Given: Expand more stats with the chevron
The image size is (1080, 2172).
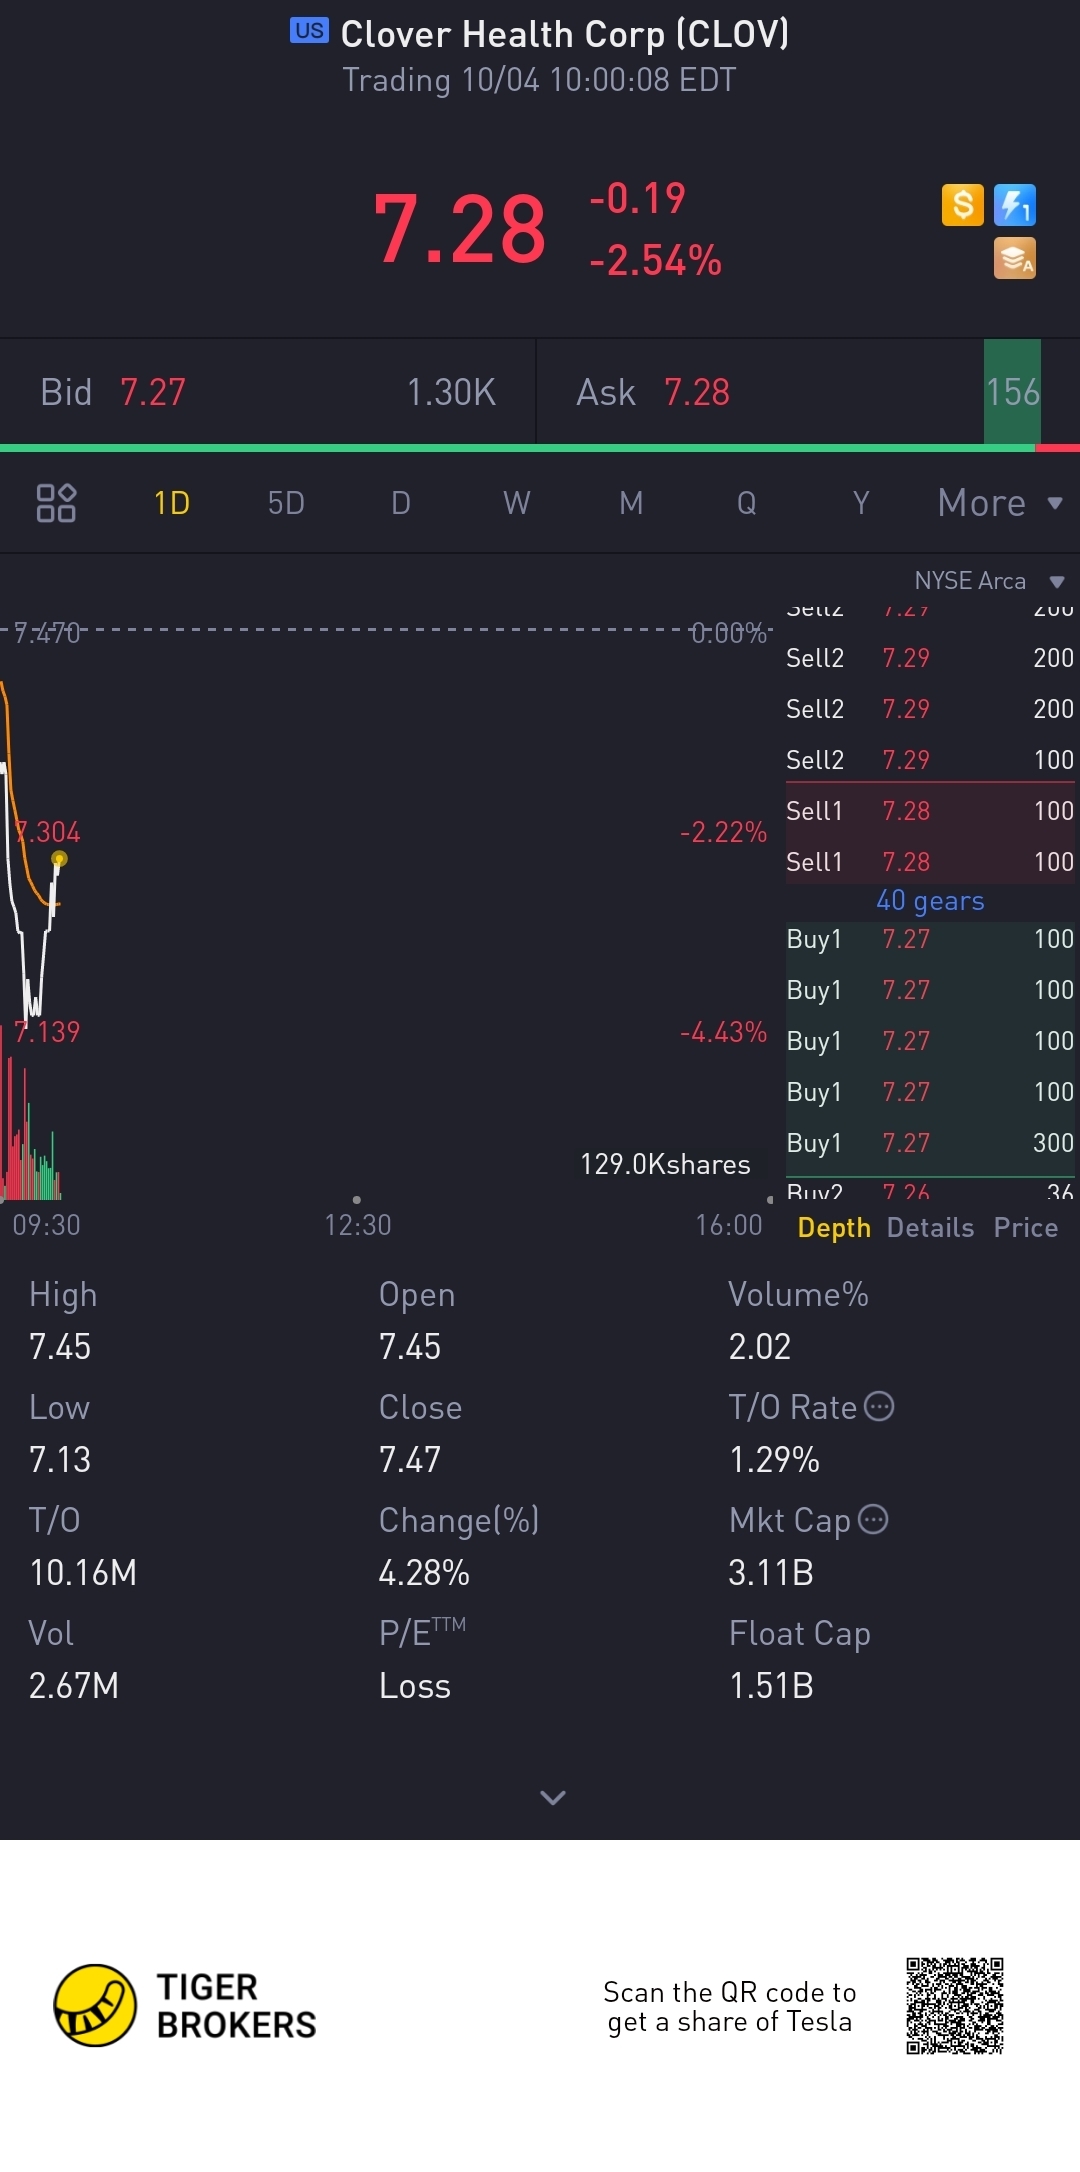Looking at the screenshot, I should click(x=553, y=1797).
